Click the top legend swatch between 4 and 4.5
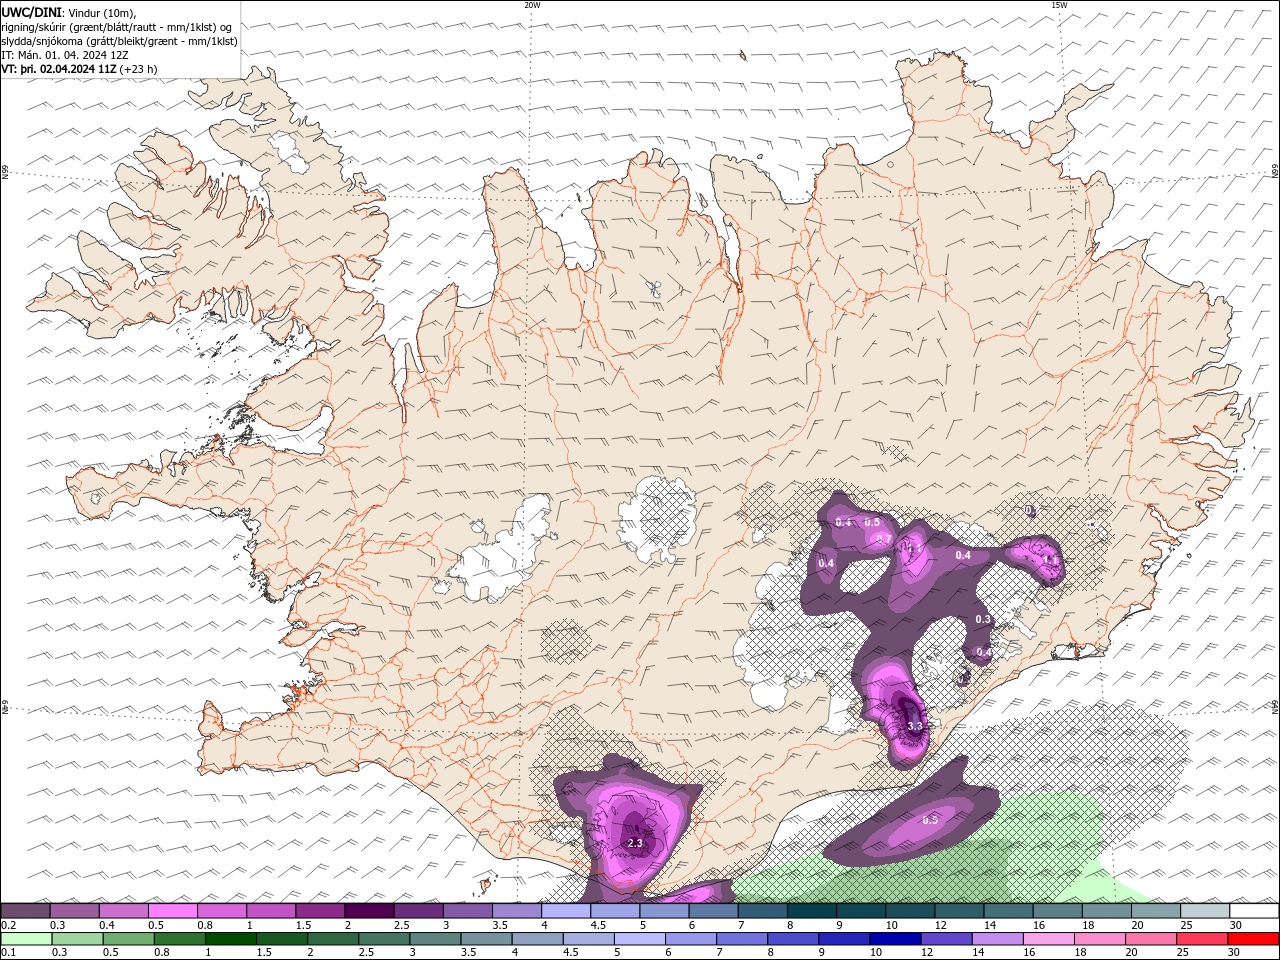 click(x=566, y=911)
